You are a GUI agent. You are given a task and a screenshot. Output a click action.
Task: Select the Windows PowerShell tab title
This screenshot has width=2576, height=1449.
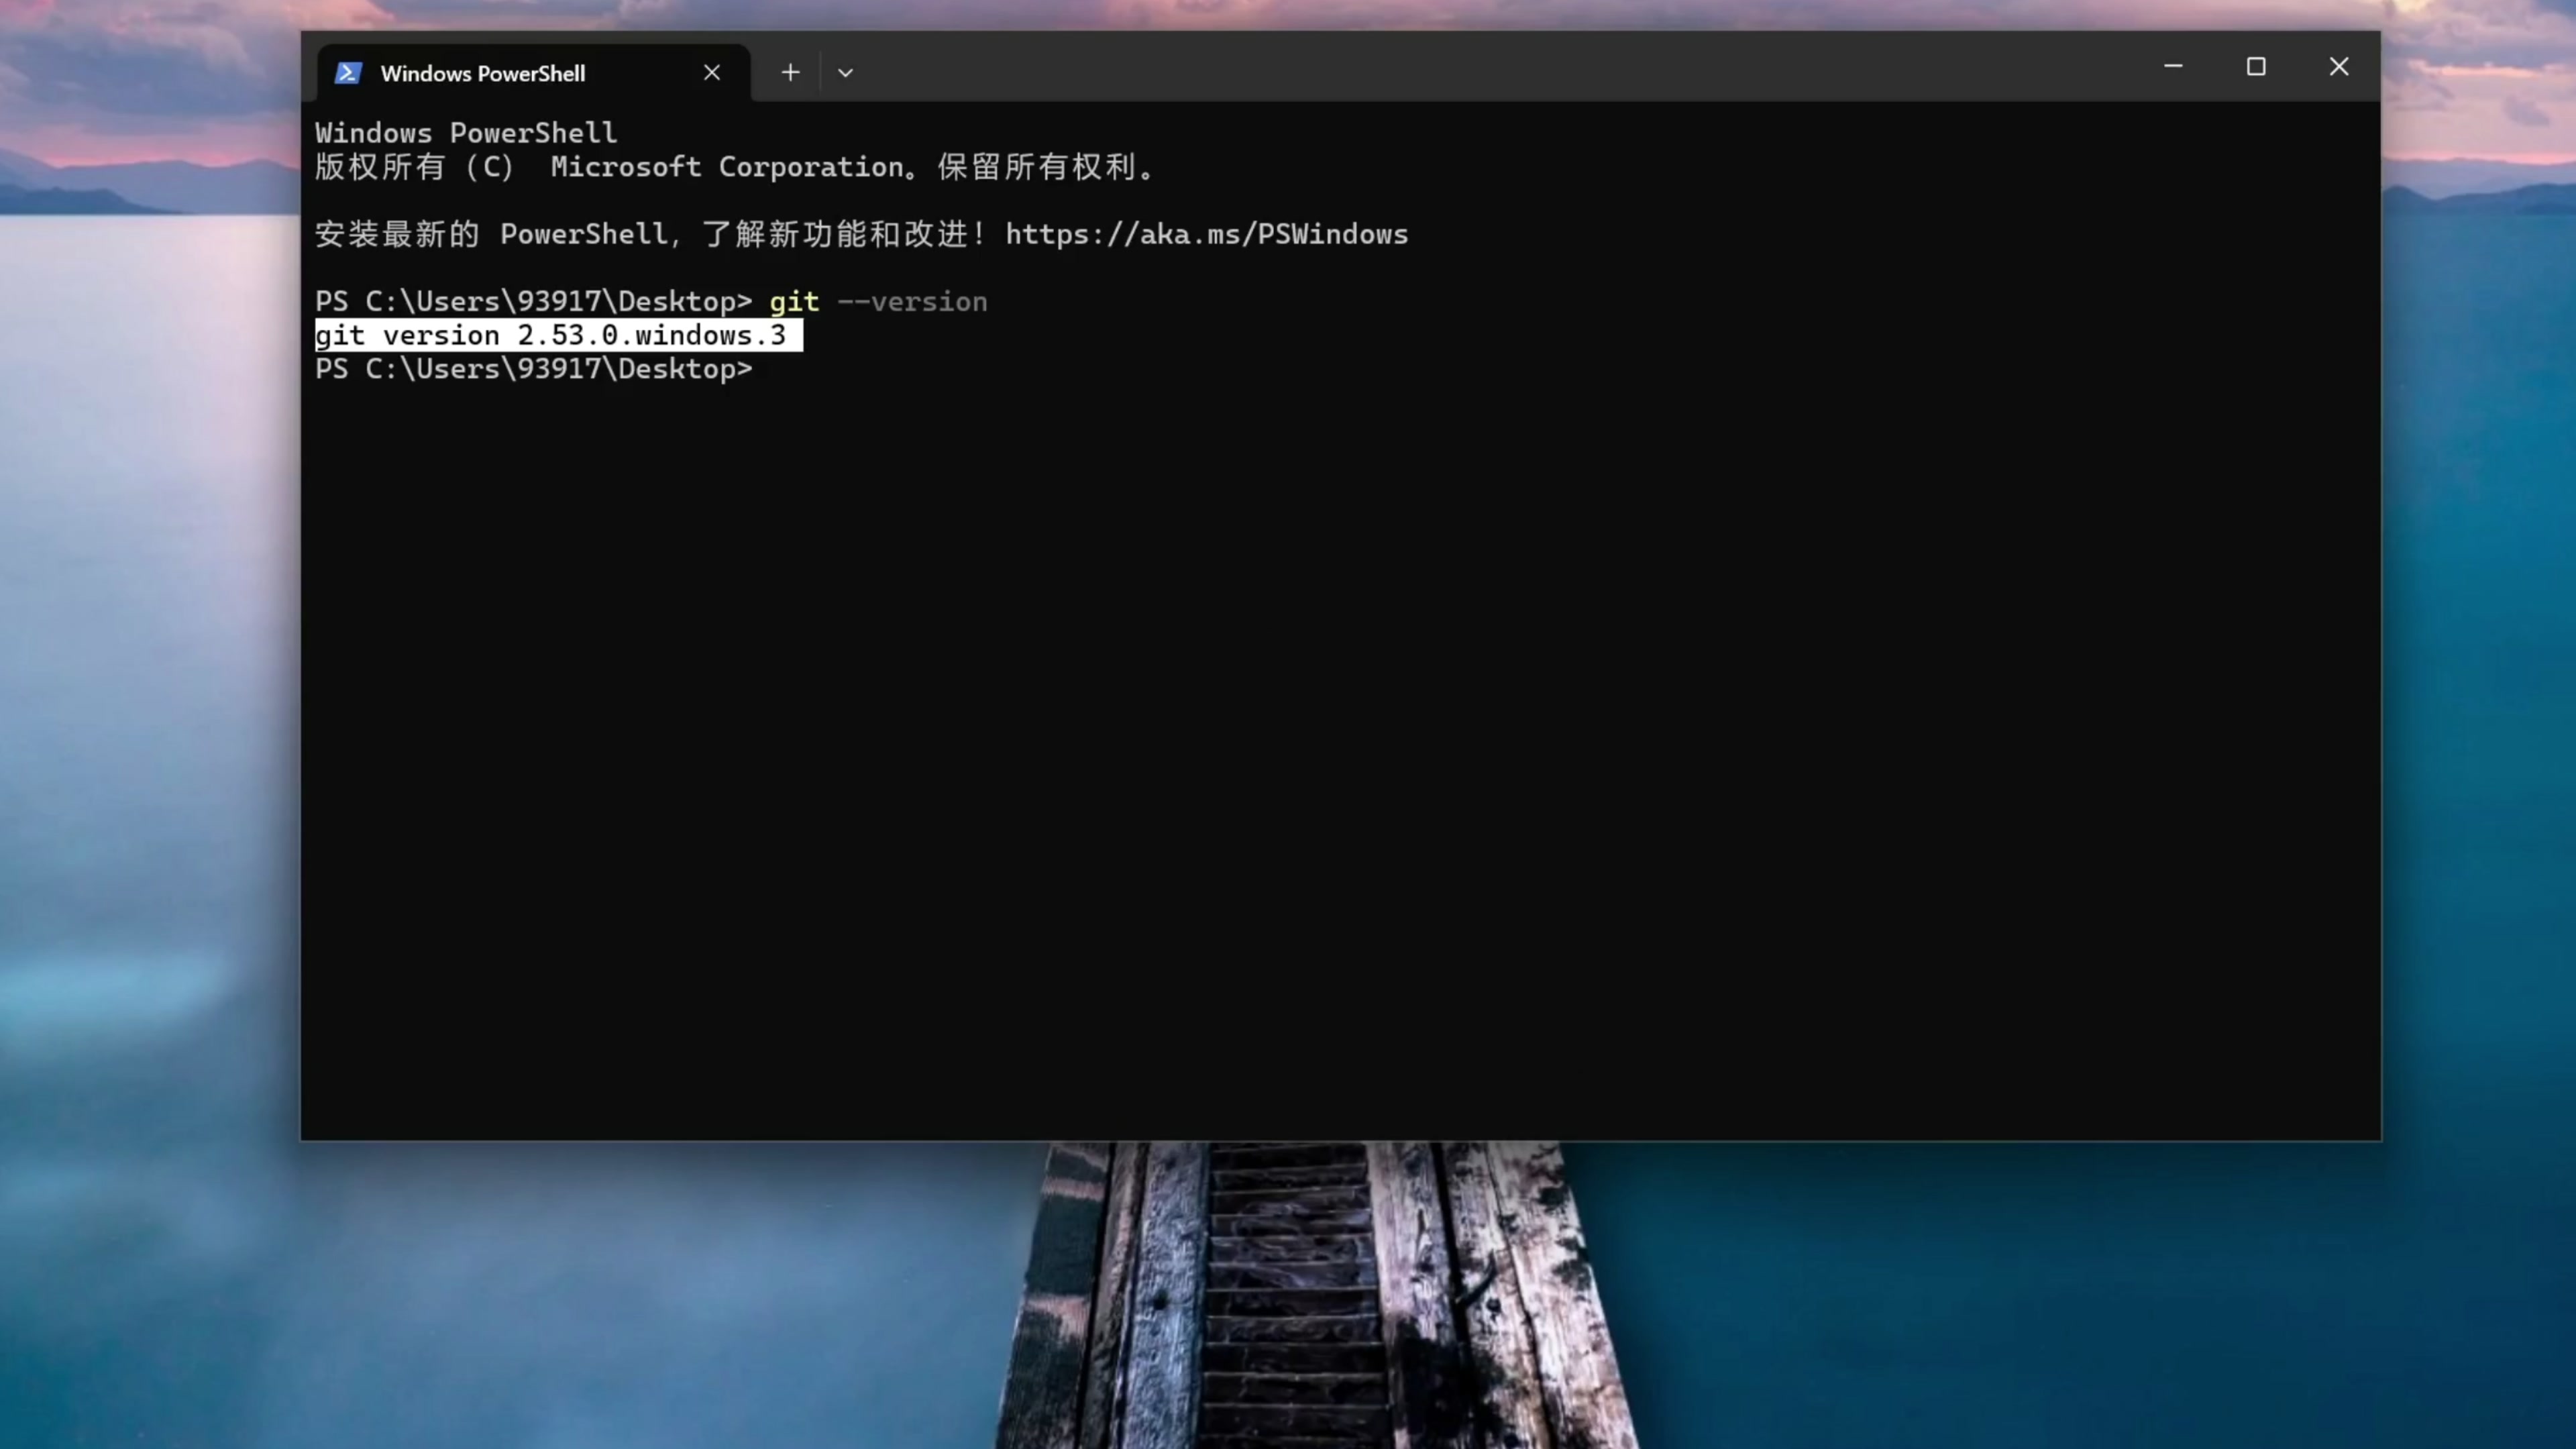pos(482,73)
